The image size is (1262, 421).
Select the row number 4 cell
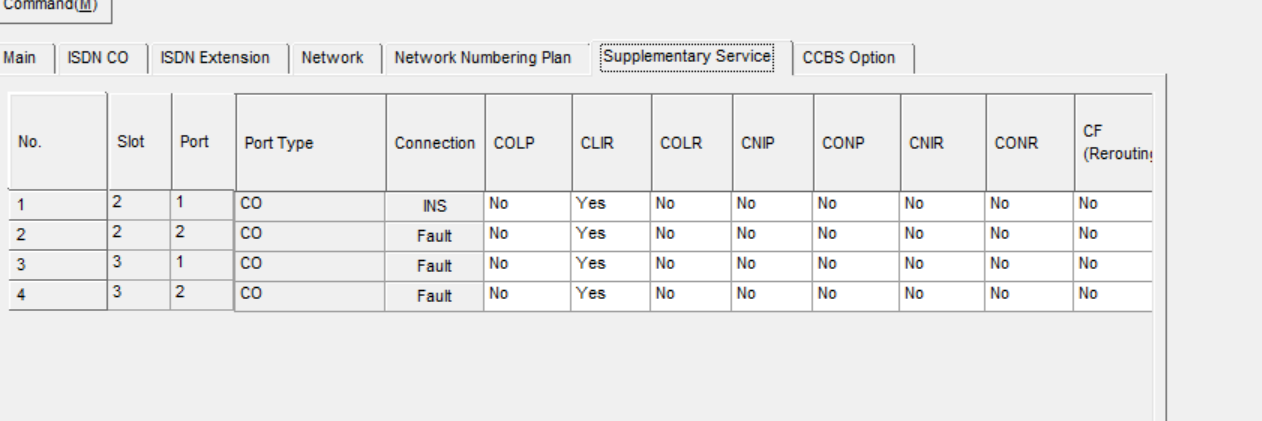coord(58,296)
